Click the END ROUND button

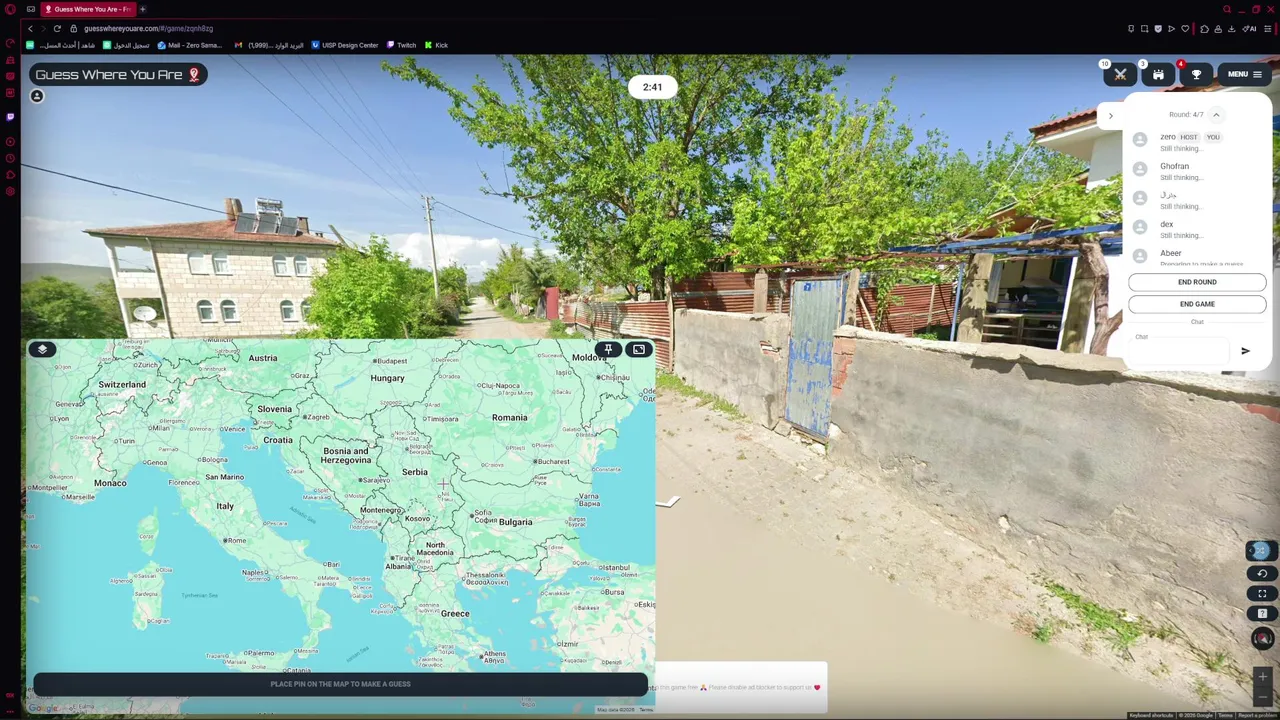[1197, 282]
